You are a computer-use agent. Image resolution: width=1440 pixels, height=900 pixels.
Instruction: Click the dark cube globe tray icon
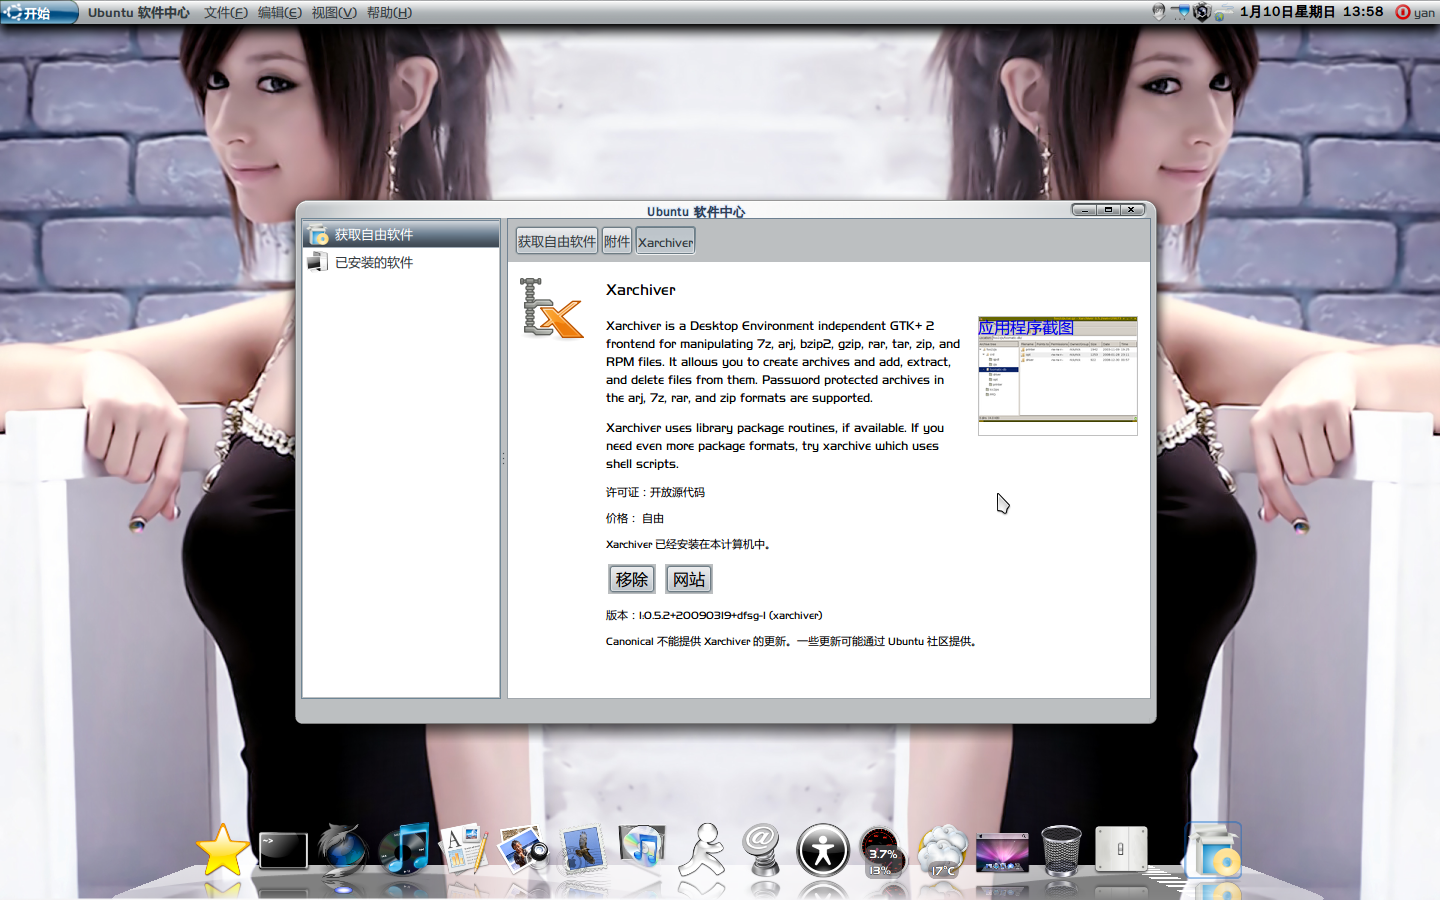[x=1202, y=12]
